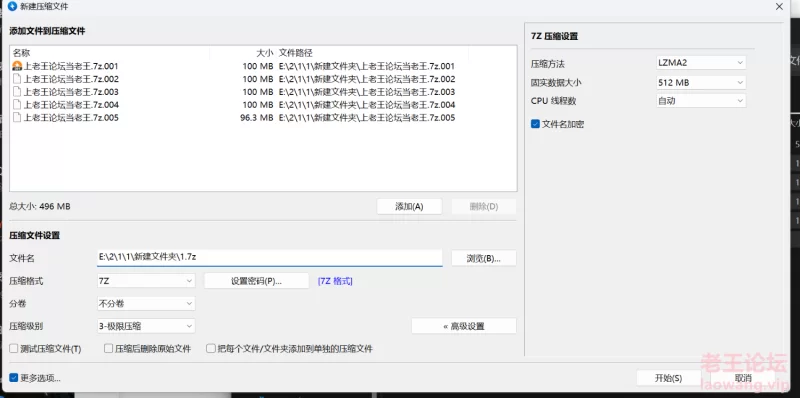The image size is (800, 398).
Task: Enable 测试压缩文件(T) checkbox
Action: pyautogui.click(x=14, y=349)
